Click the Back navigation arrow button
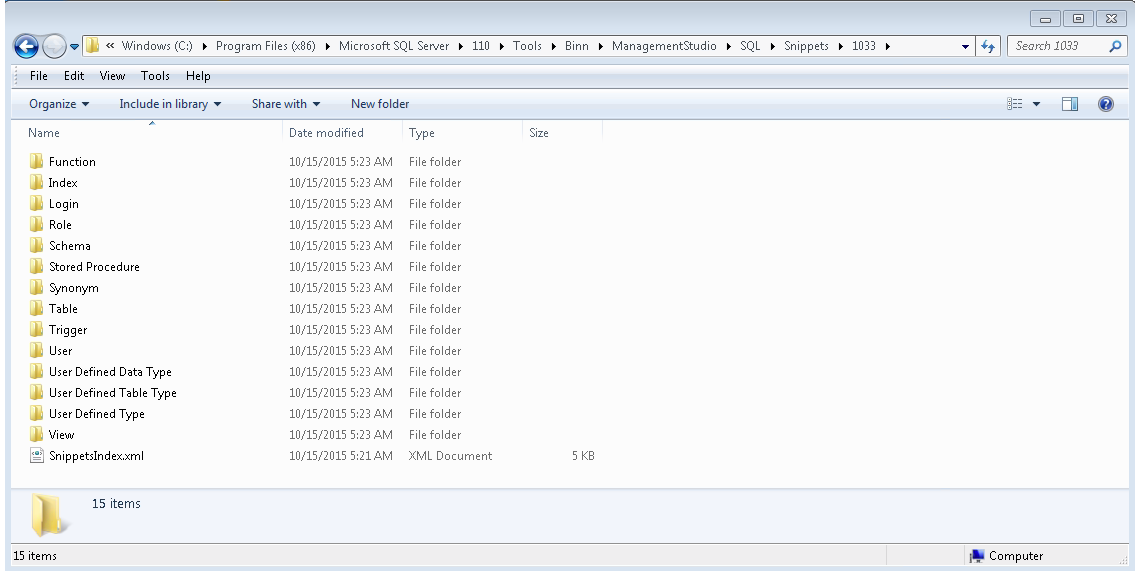 26,46
